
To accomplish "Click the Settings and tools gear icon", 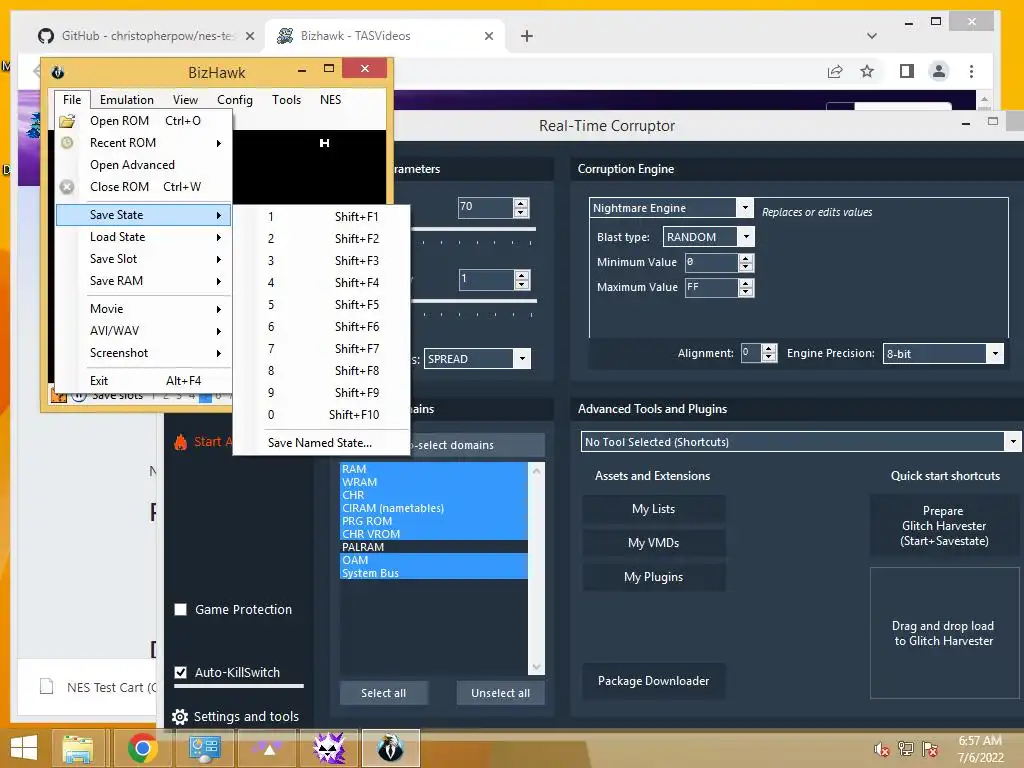I will pyautogui.click(x=180, y=717).
